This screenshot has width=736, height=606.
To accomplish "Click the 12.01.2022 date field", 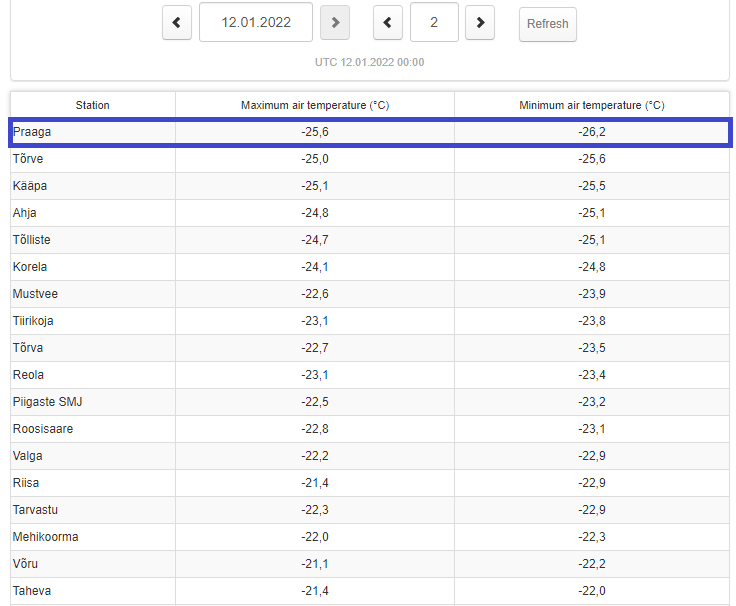I will tap(256, 22).
